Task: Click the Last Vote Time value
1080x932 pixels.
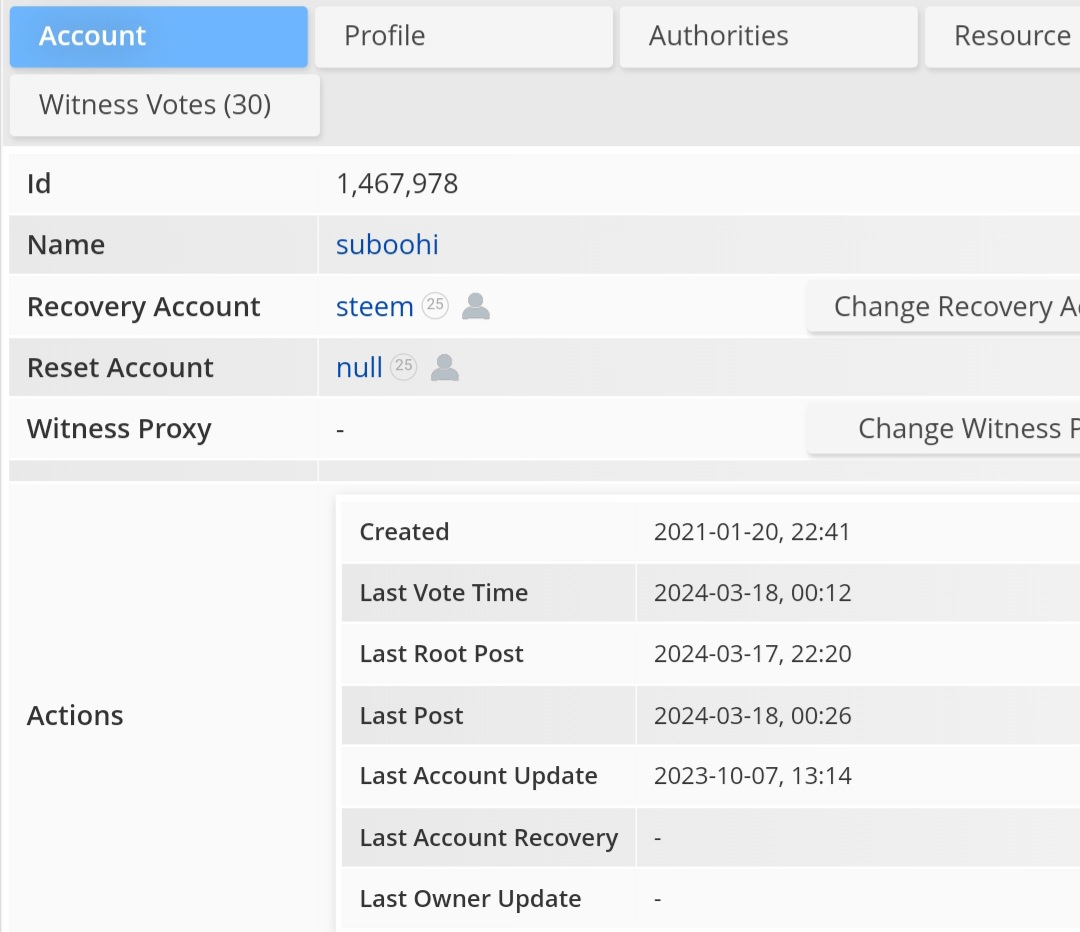Action: 752,592
